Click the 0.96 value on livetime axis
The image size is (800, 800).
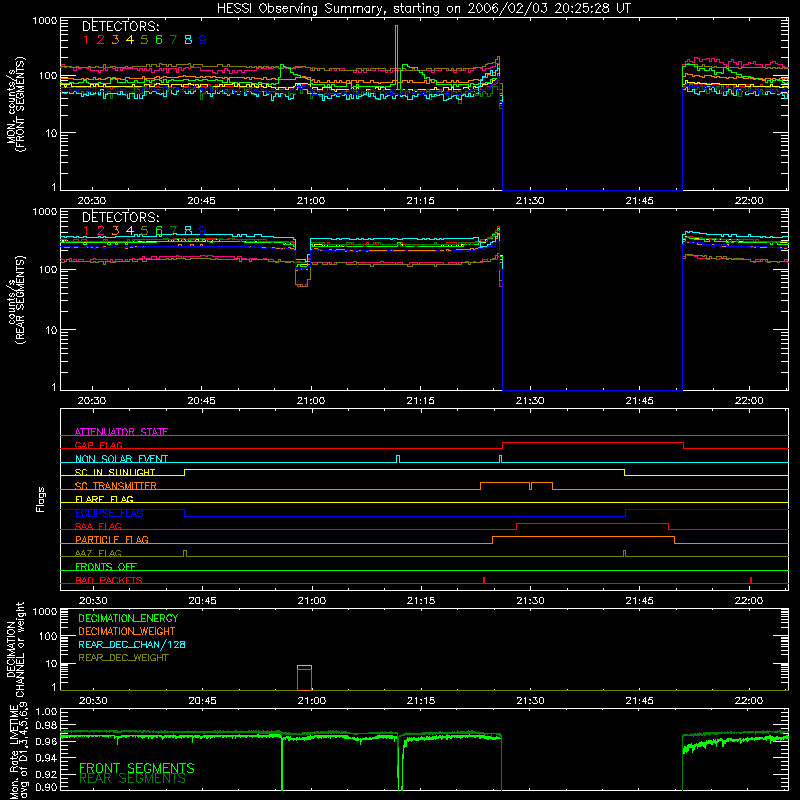point(46,741)
